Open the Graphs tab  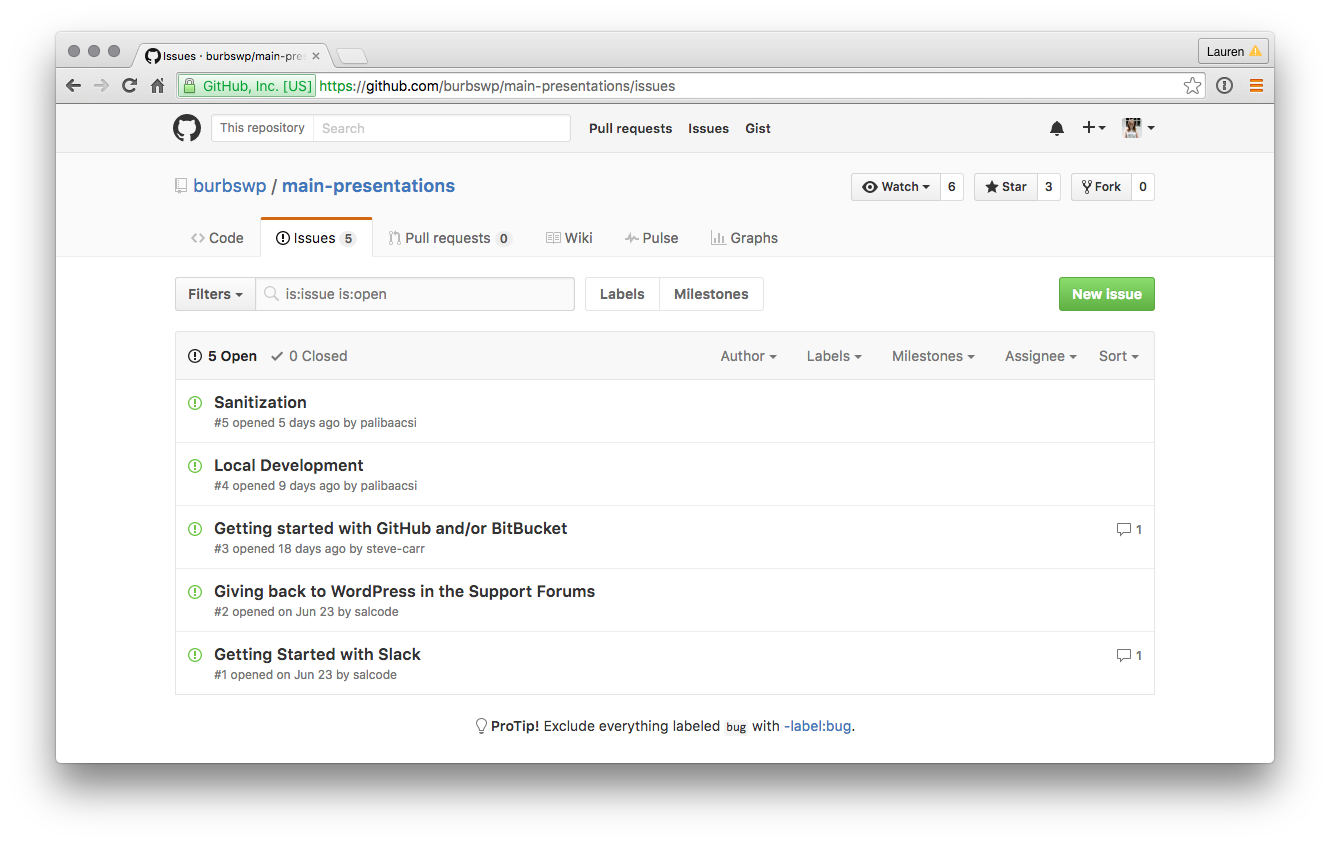[744, 238]
